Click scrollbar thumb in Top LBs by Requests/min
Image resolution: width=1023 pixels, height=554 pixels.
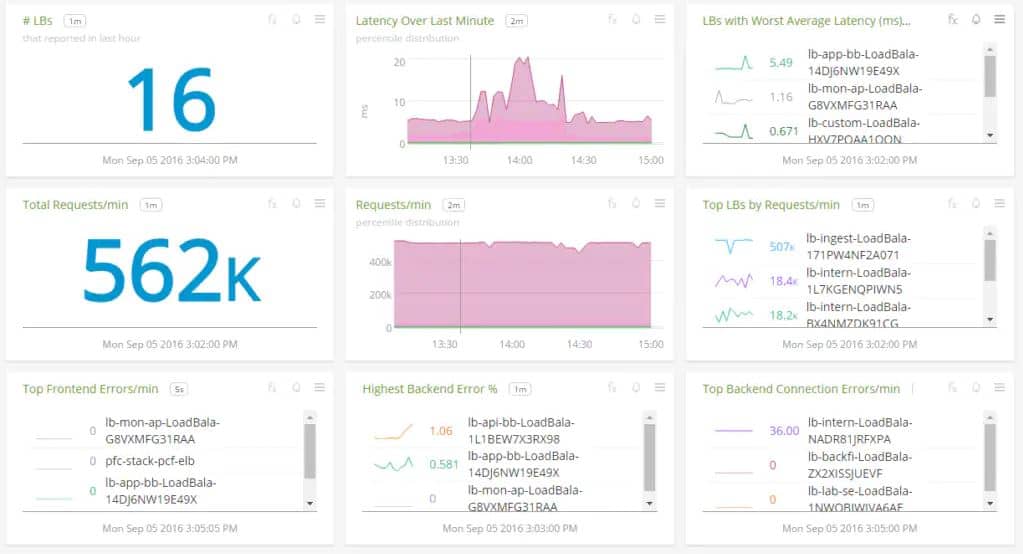click(990, 260)
